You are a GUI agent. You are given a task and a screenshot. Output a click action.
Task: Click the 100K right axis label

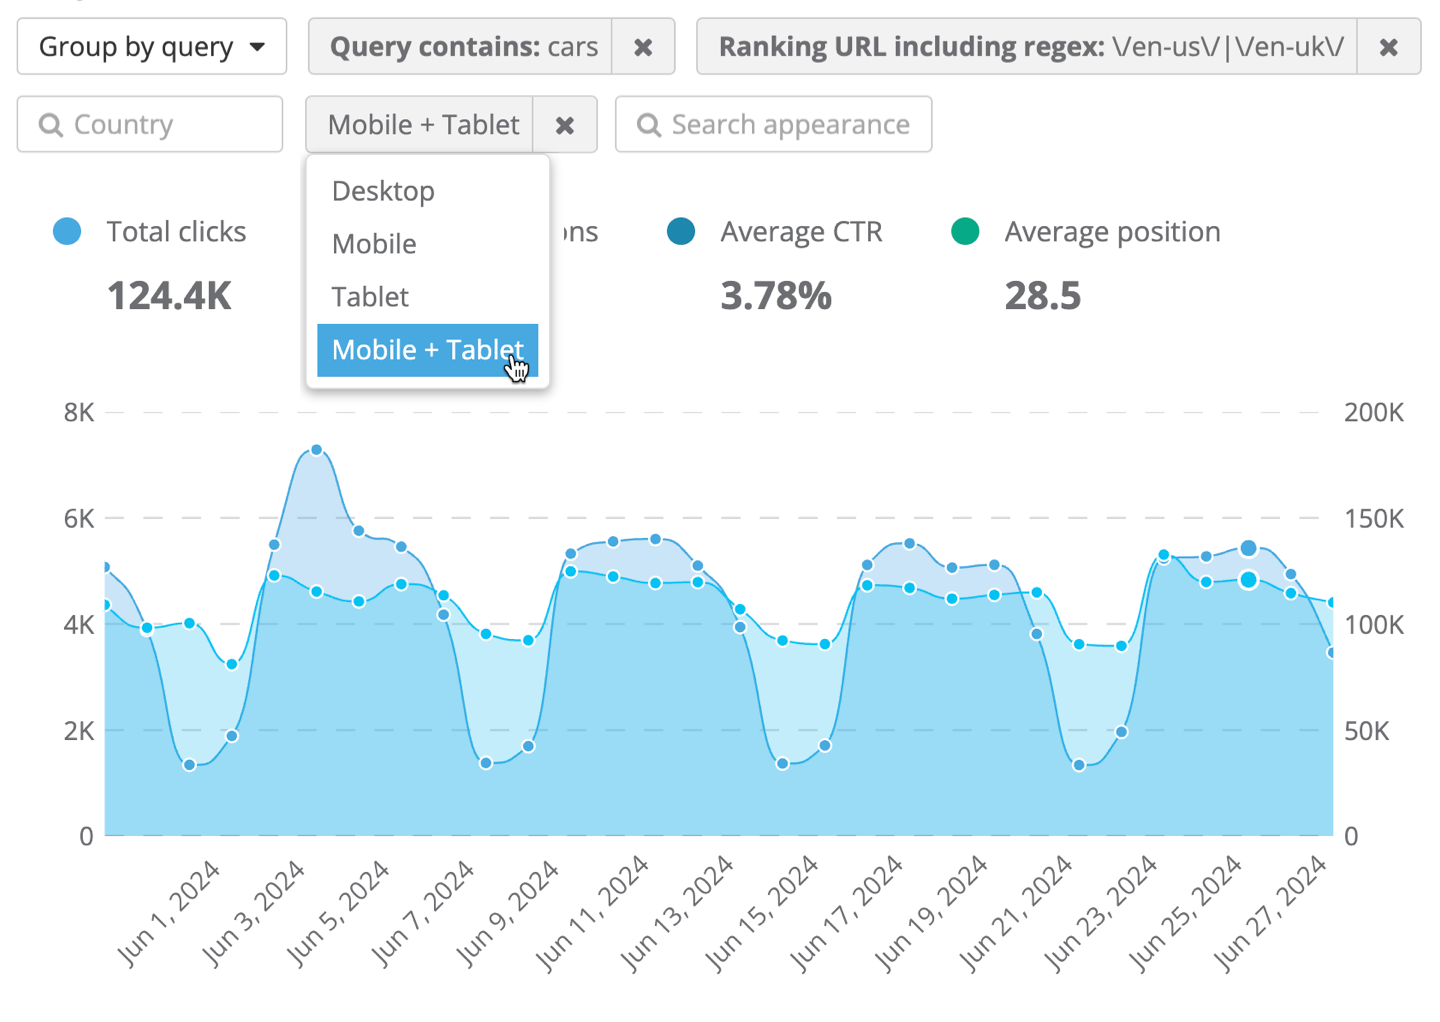[1374, 625]
